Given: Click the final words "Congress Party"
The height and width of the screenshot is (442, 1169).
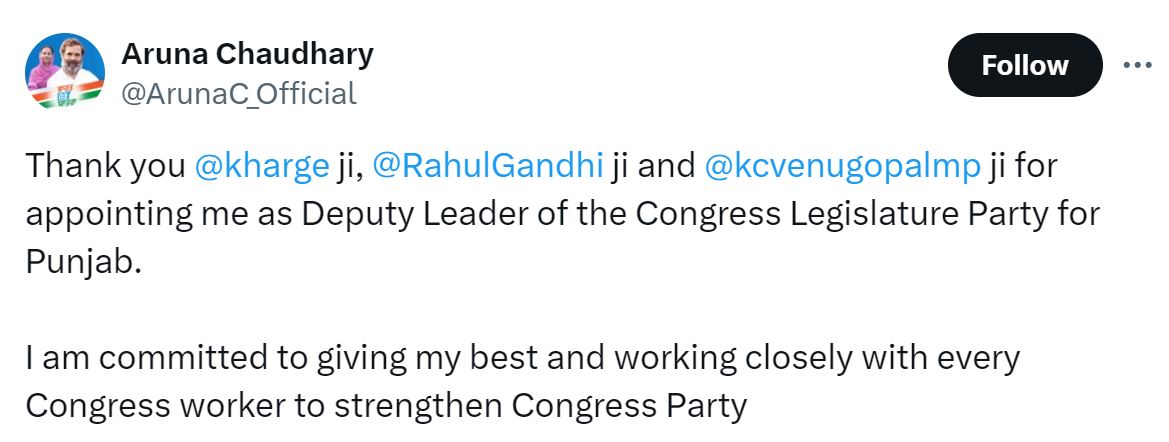Looking at the screenshot, I should click(629, 406).
